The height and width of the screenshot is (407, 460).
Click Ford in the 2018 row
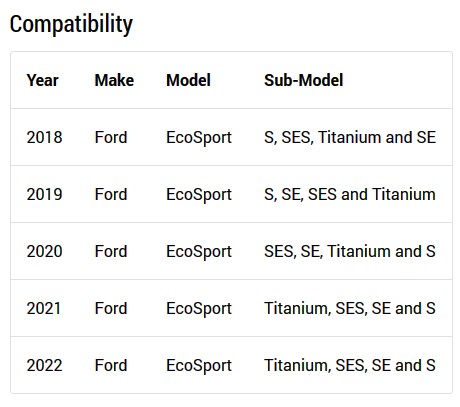click(111, 137)
